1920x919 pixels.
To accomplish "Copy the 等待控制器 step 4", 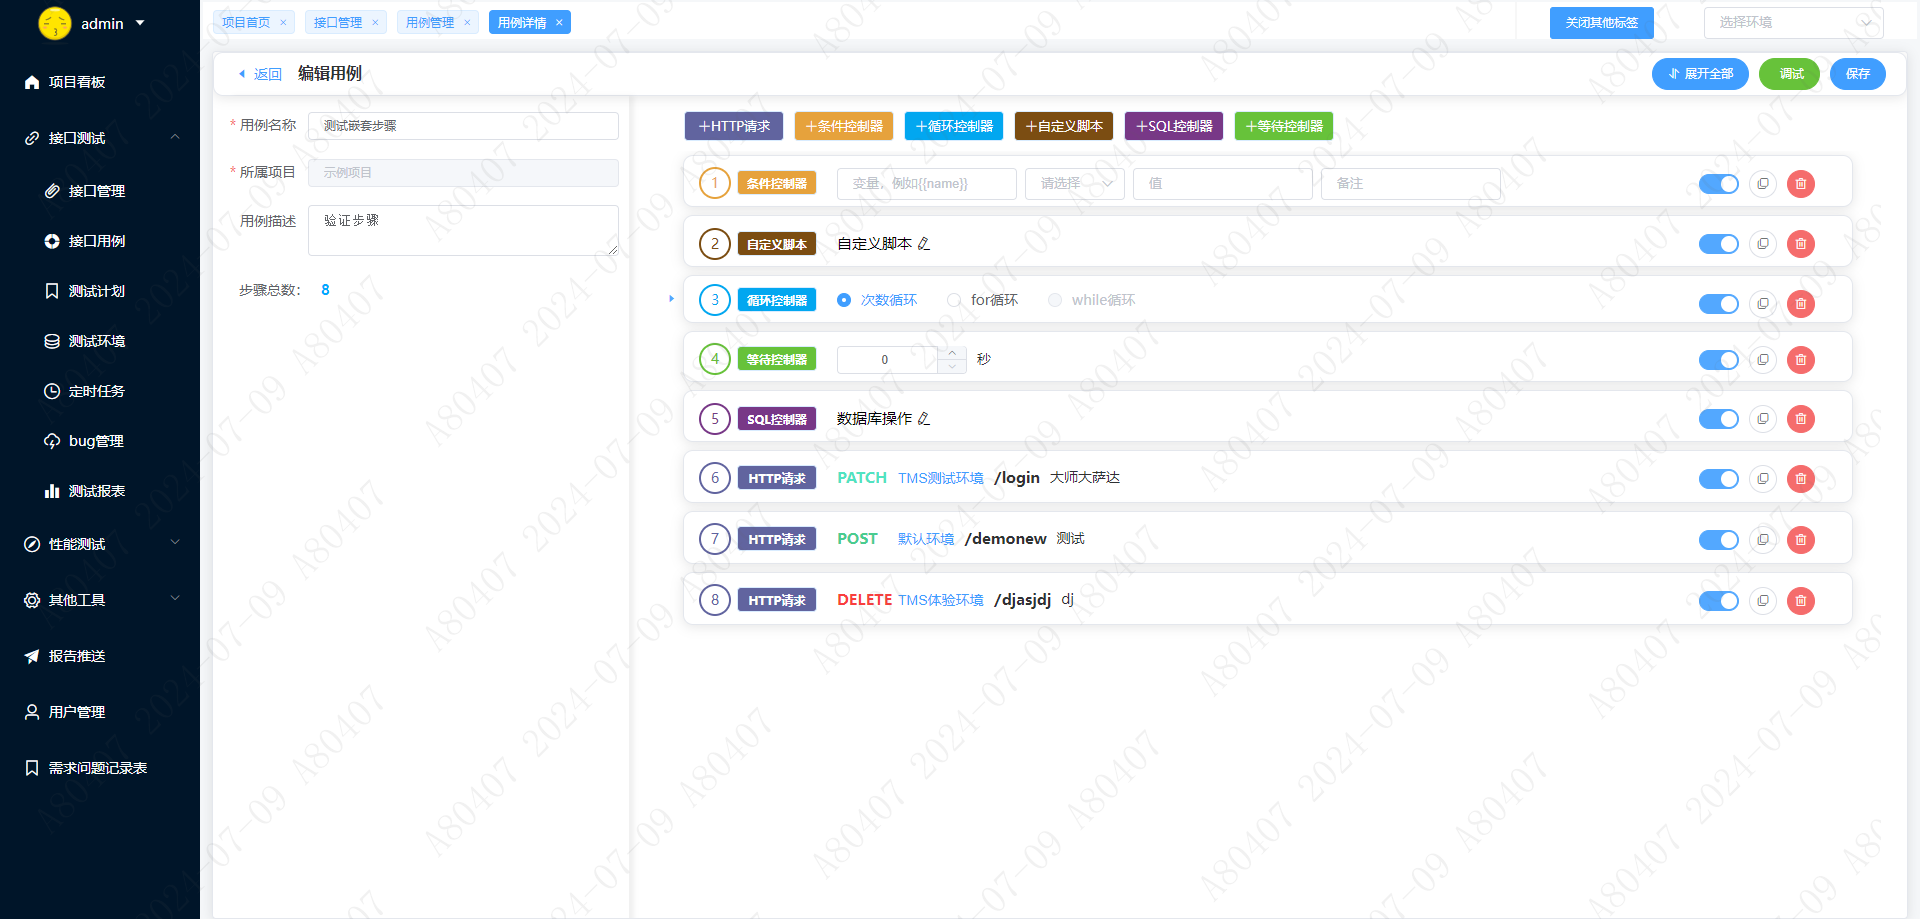I will click(1763, 360).
